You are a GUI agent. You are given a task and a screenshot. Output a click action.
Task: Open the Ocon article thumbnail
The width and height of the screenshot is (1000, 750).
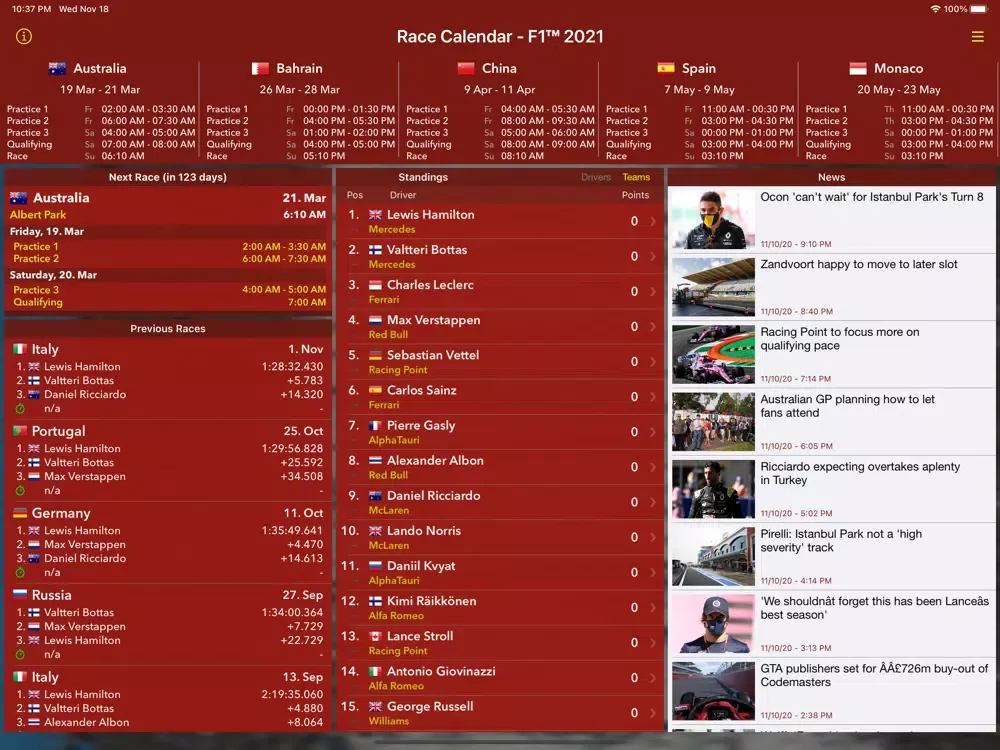(713, 220)
